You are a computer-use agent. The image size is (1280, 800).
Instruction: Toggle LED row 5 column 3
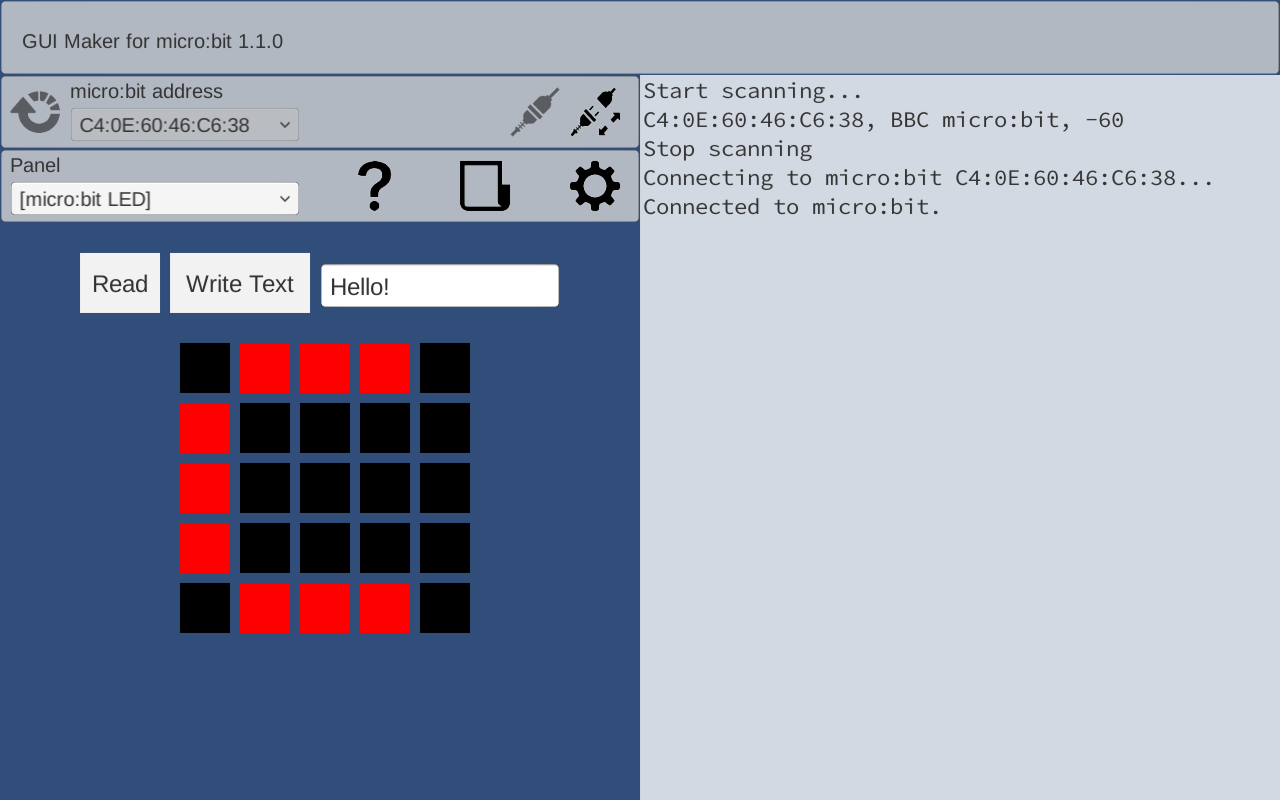point(325,608)
